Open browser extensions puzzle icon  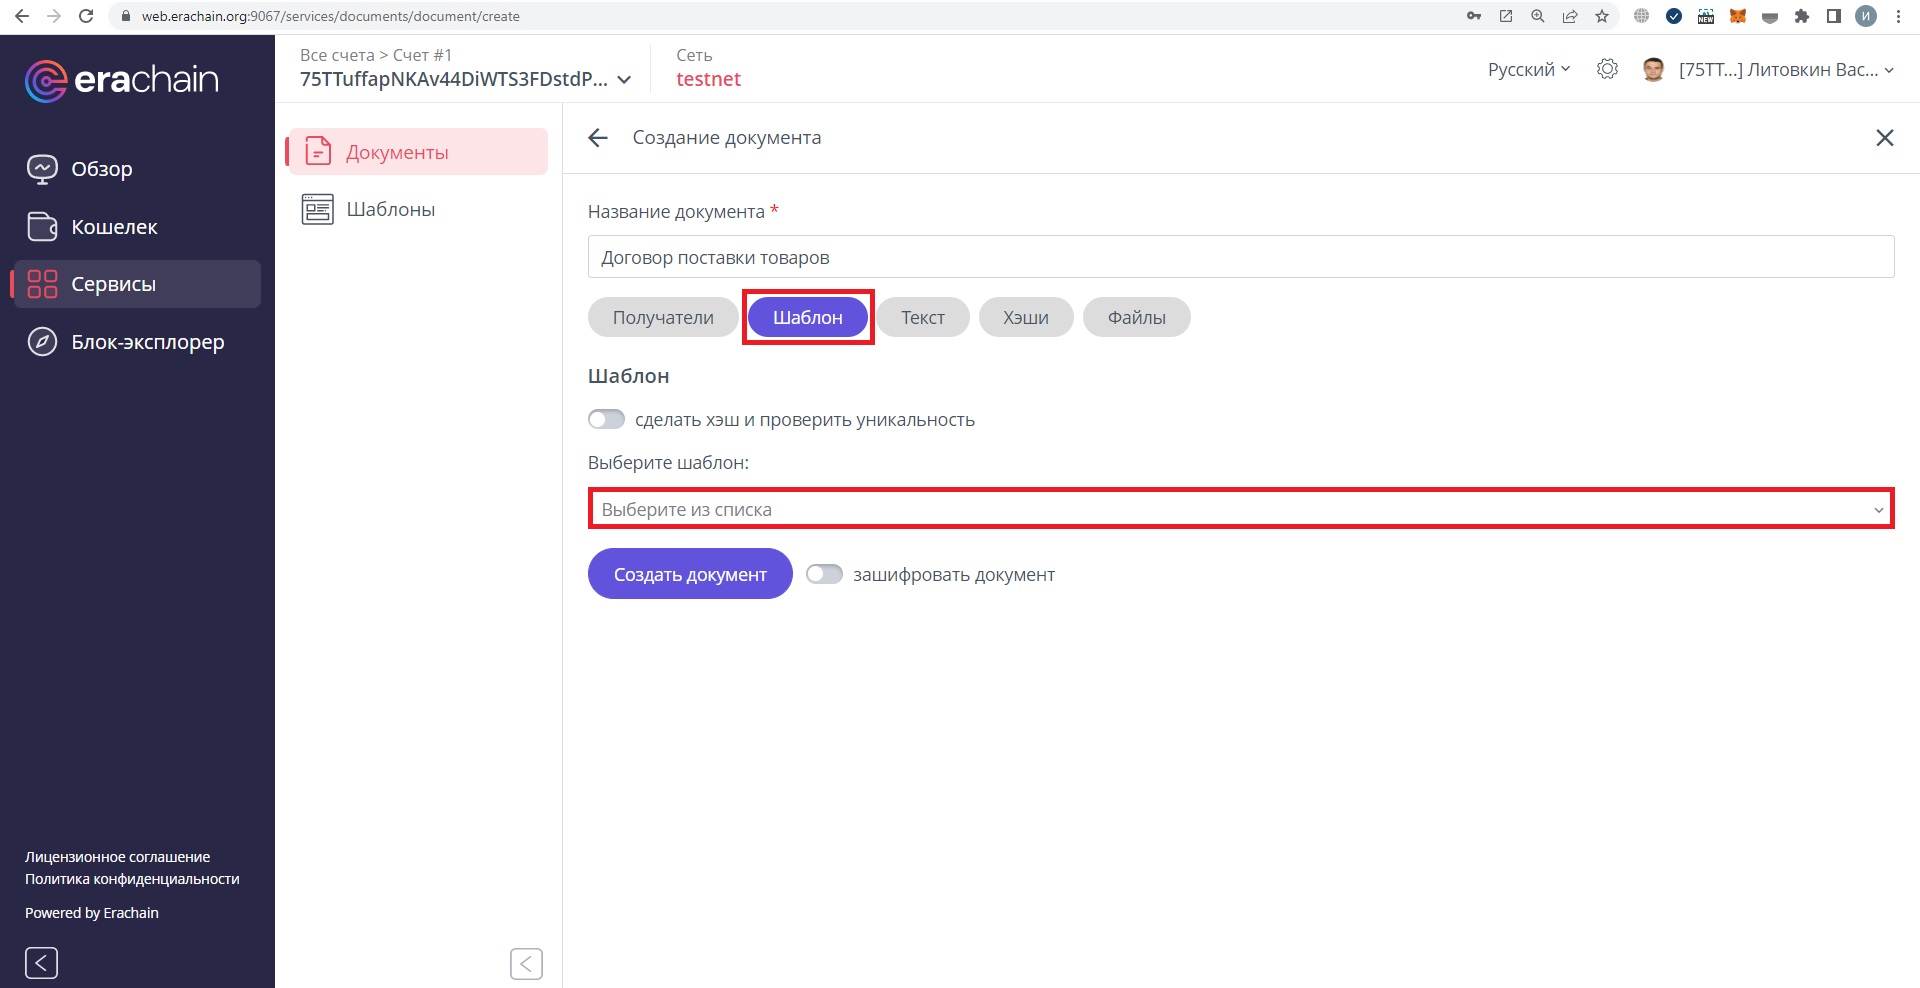1802,16
